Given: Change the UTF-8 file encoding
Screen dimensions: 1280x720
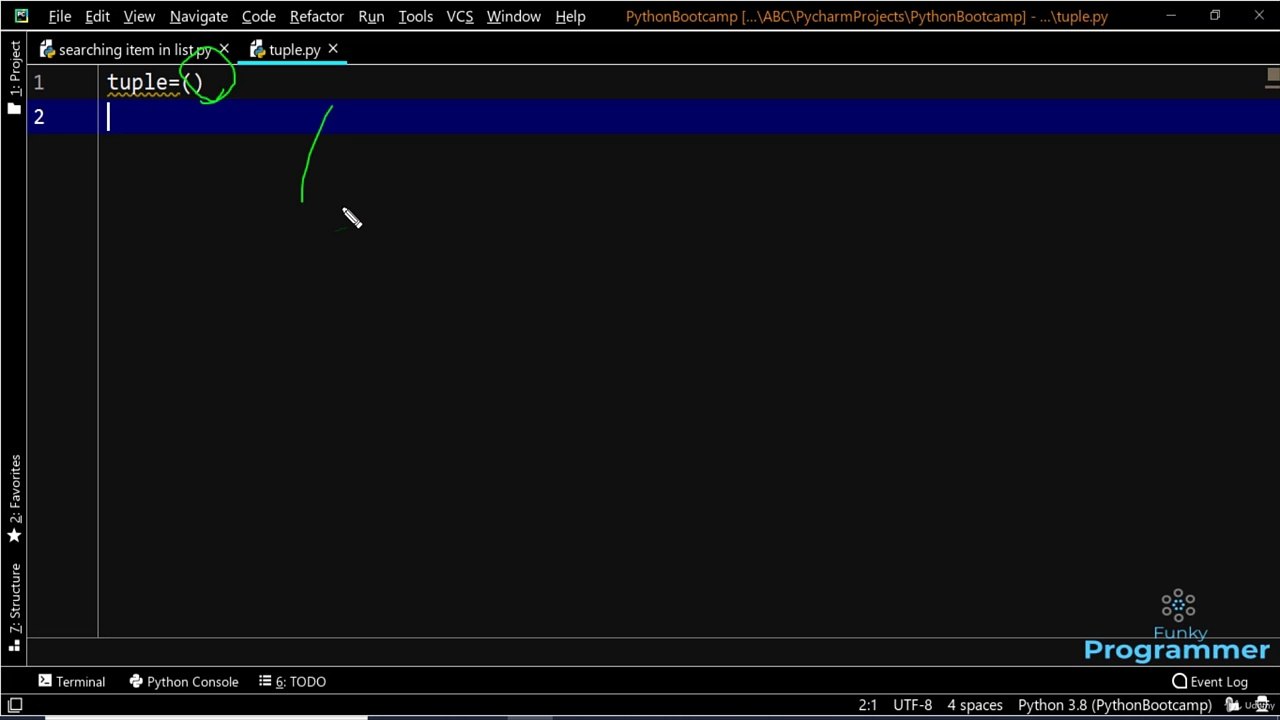Looking at the screenshot, I should point(912,706).
